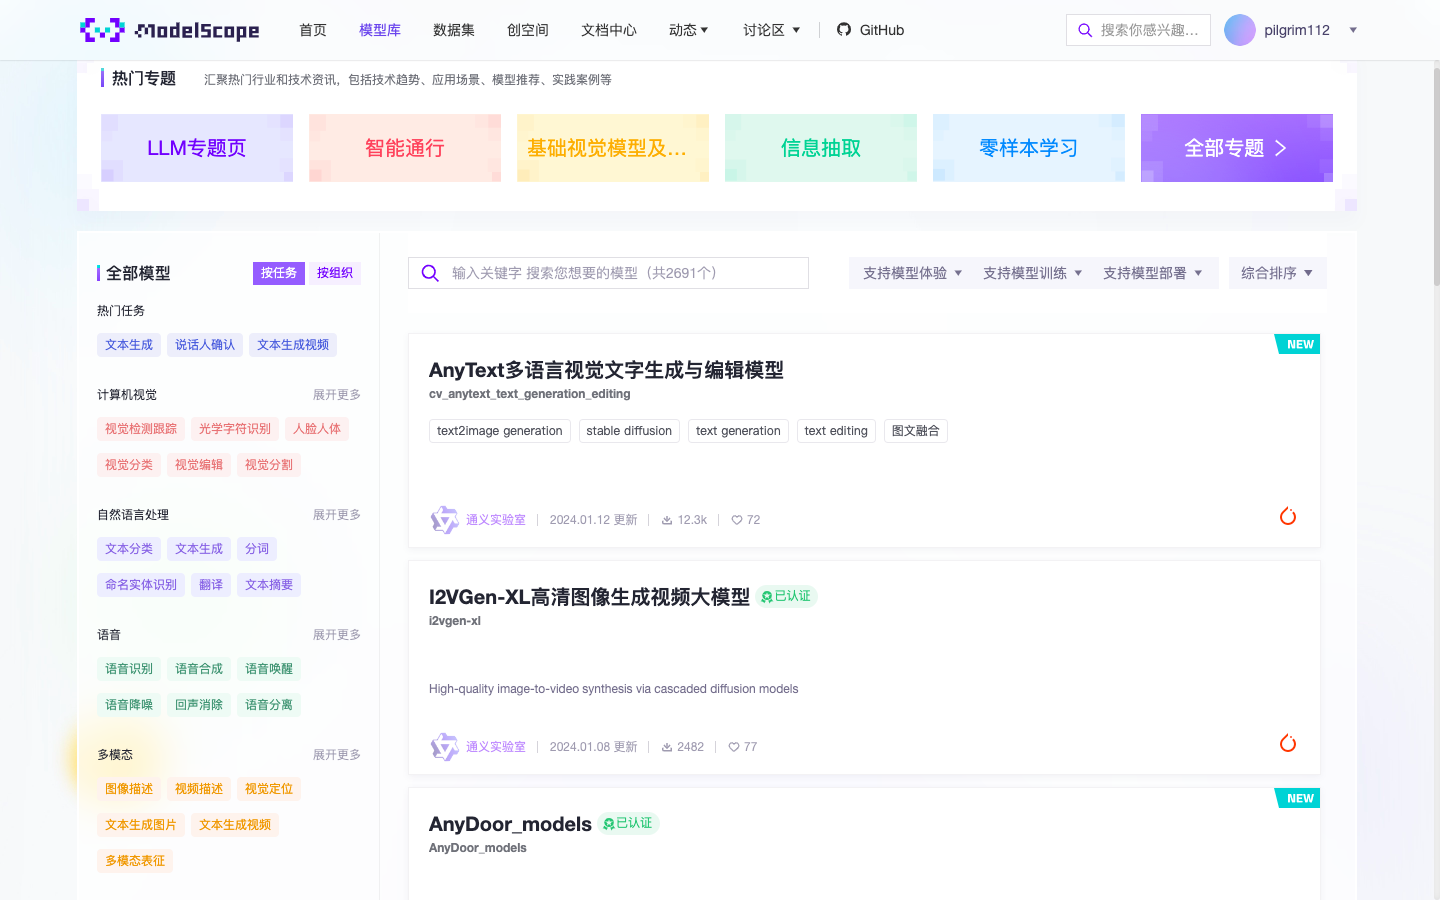Toggle the 文本生成 hot task filter
1440x900 pixels.
128,344
